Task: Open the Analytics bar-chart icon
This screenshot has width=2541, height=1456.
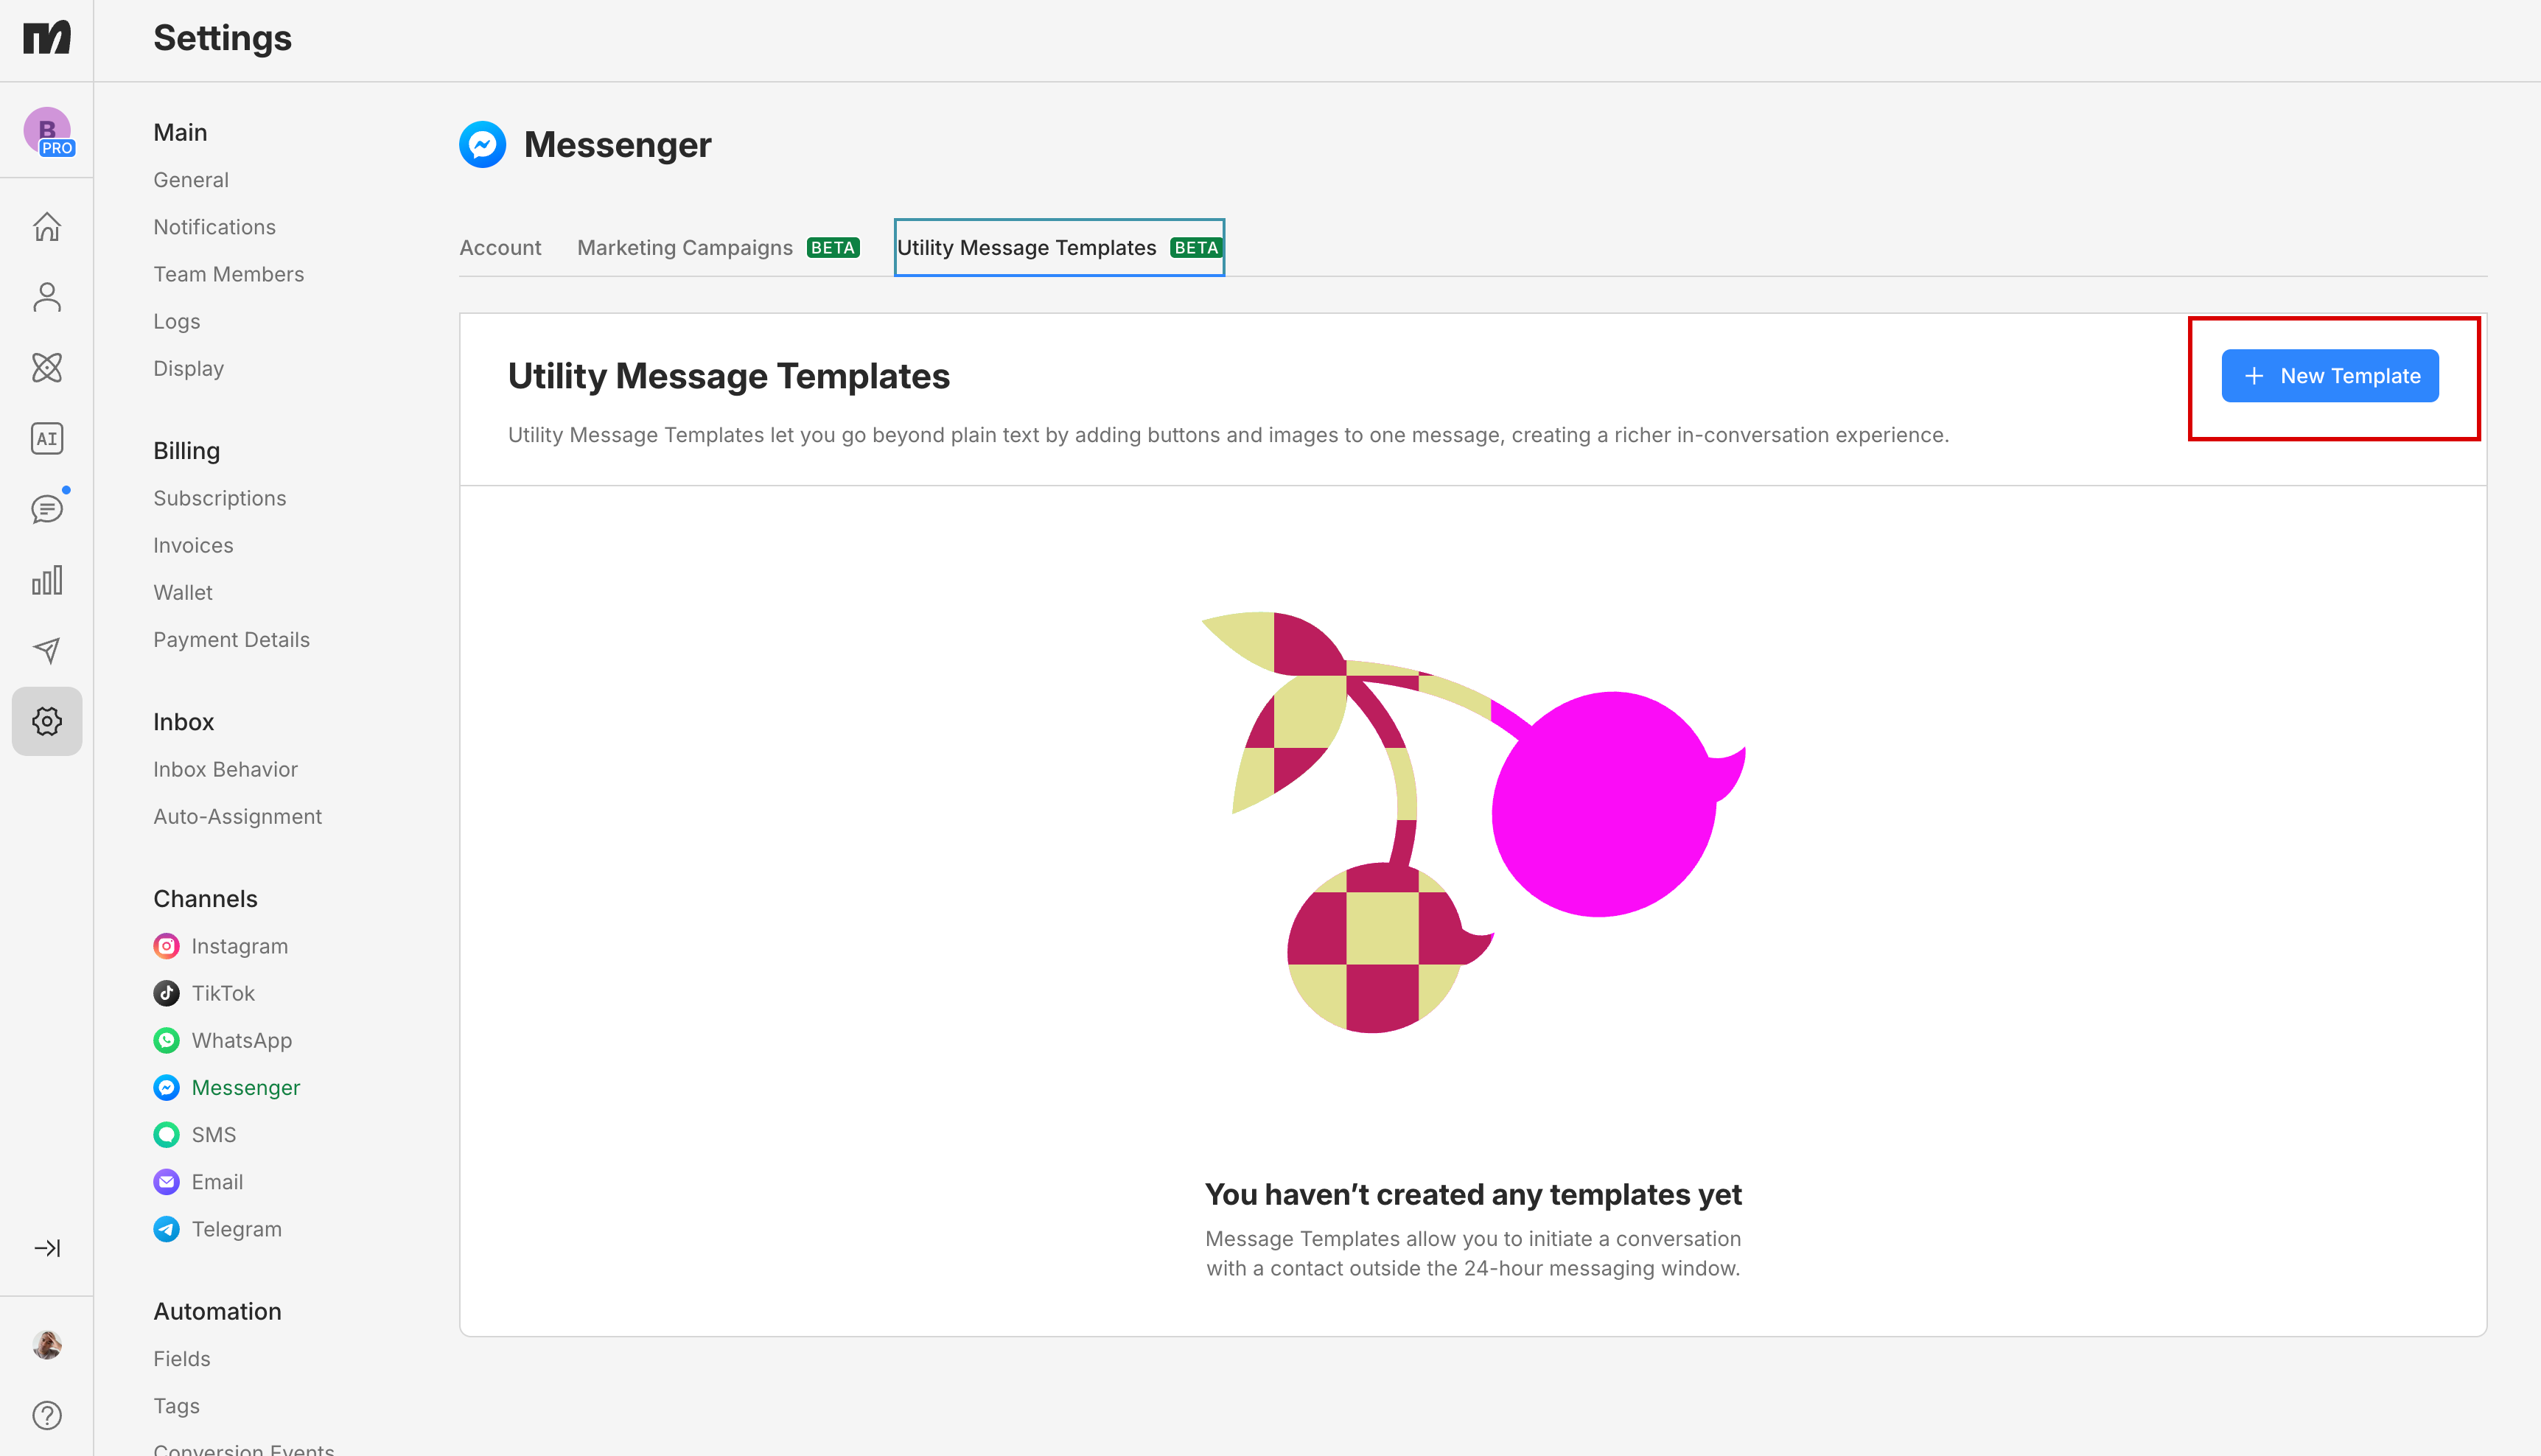Action: coord(46,579)
